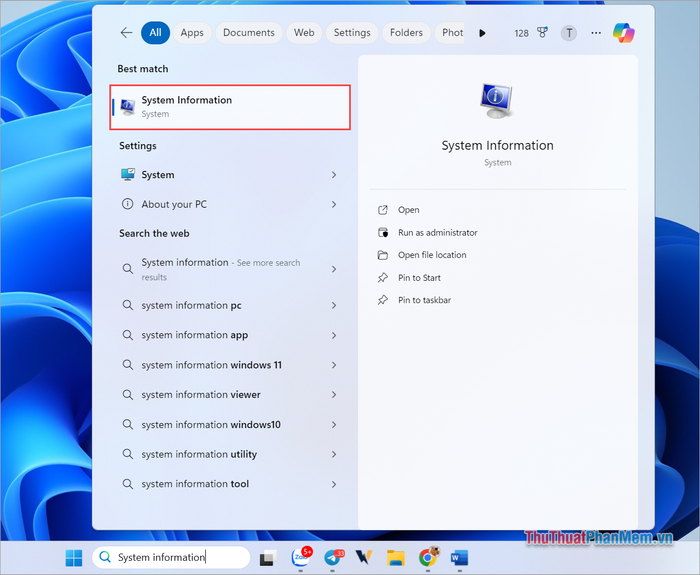Click the info icon beside About your PC
The height and width of the screenshot is (575, 700).
coord(127,204)
